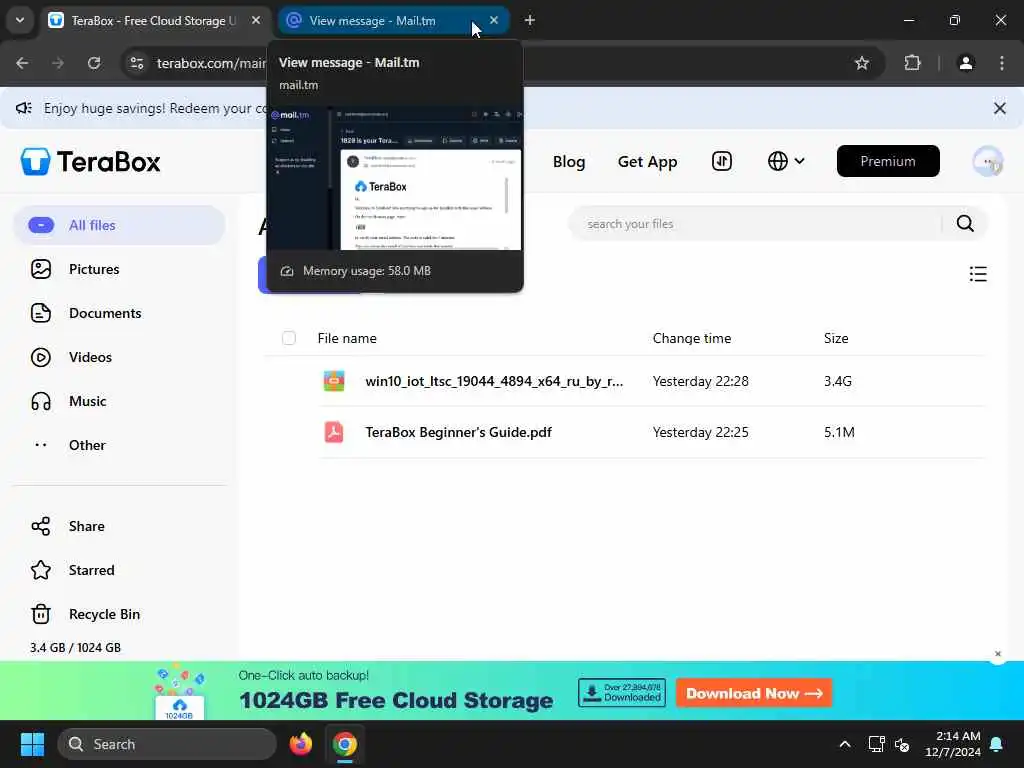This screenshot has width=1024, height=768.
Task: Open the Pictures category in sidebar
Action: click(93, 269)
